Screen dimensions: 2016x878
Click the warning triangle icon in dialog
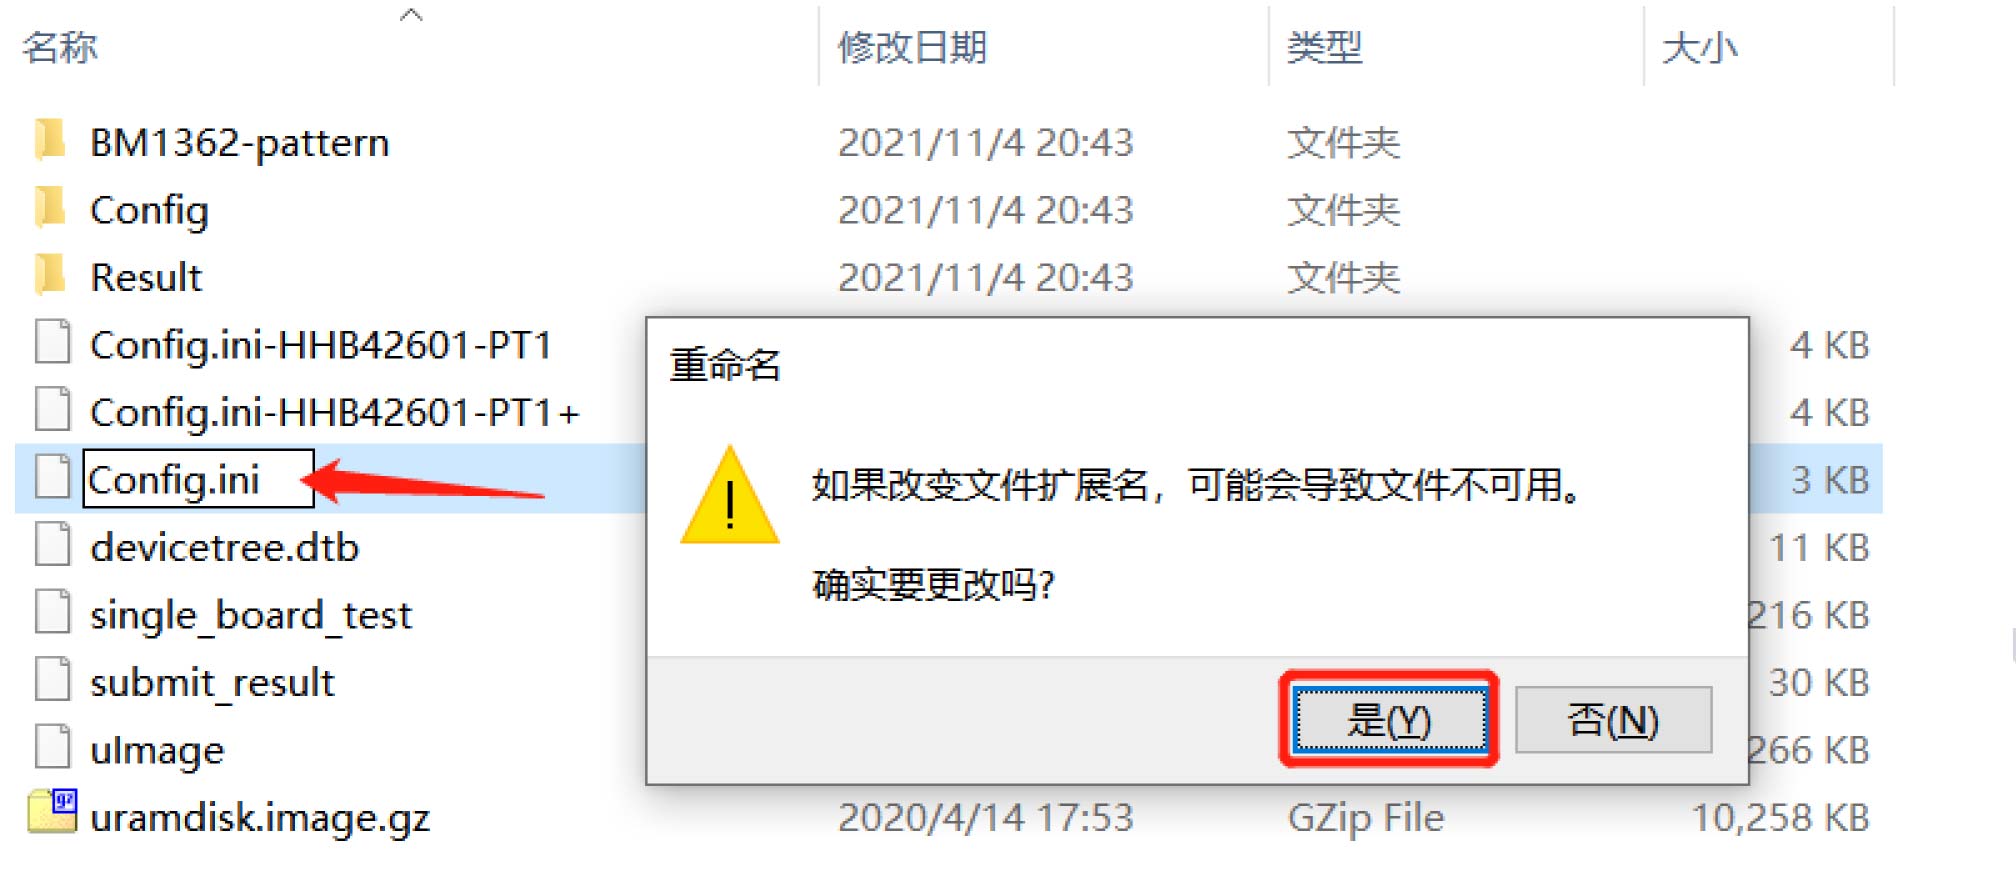click(x=730, y=497)
